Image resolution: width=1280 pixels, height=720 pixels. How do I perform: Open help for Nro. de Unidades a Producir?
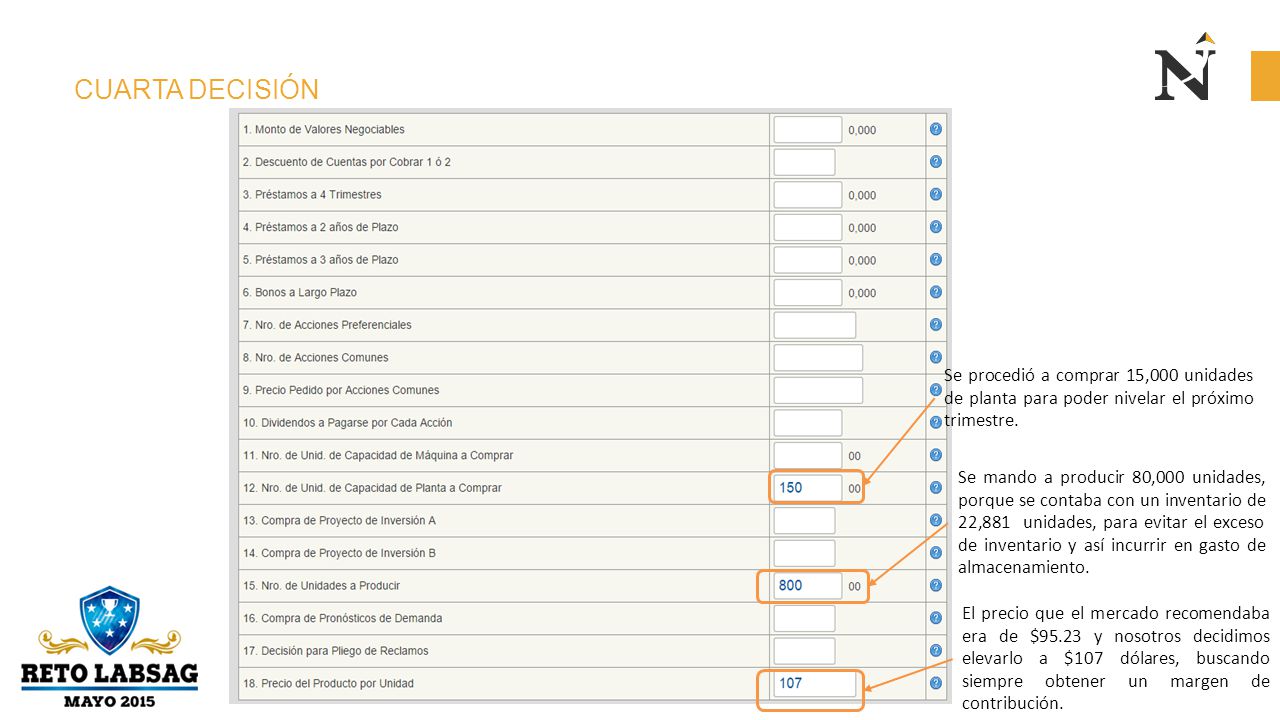coord(936,585)
